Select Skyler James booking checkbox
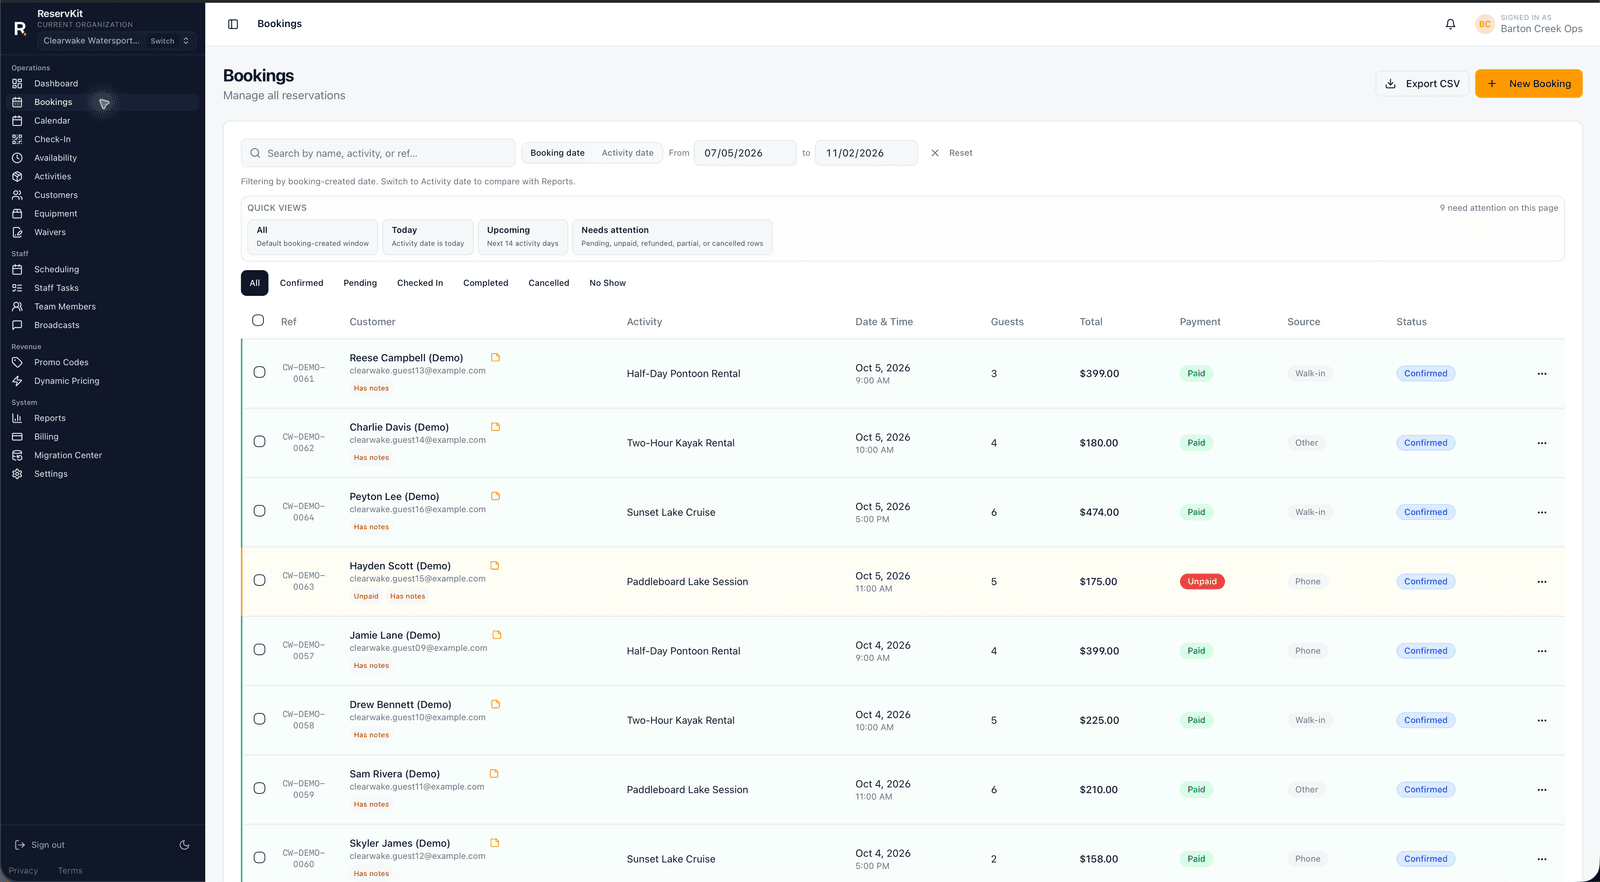This screenshot has height=882, width=1600. pyautogui.click(x=259, y=857)
